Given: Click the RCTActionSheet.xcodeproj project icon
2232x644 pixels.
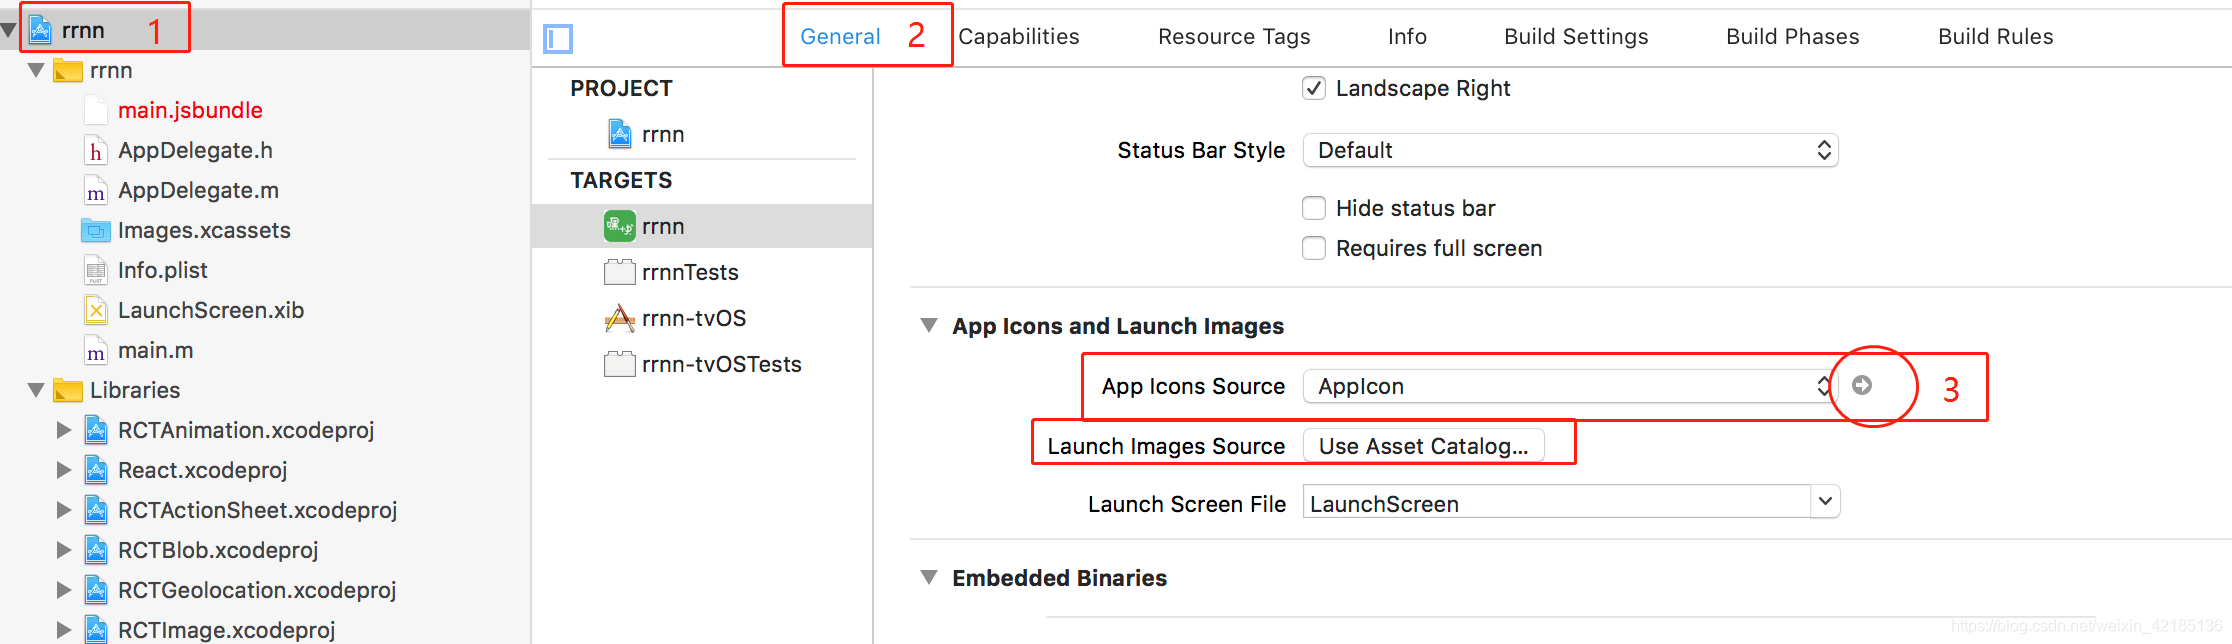Looking at the screenshot, I should coord(96,510).
